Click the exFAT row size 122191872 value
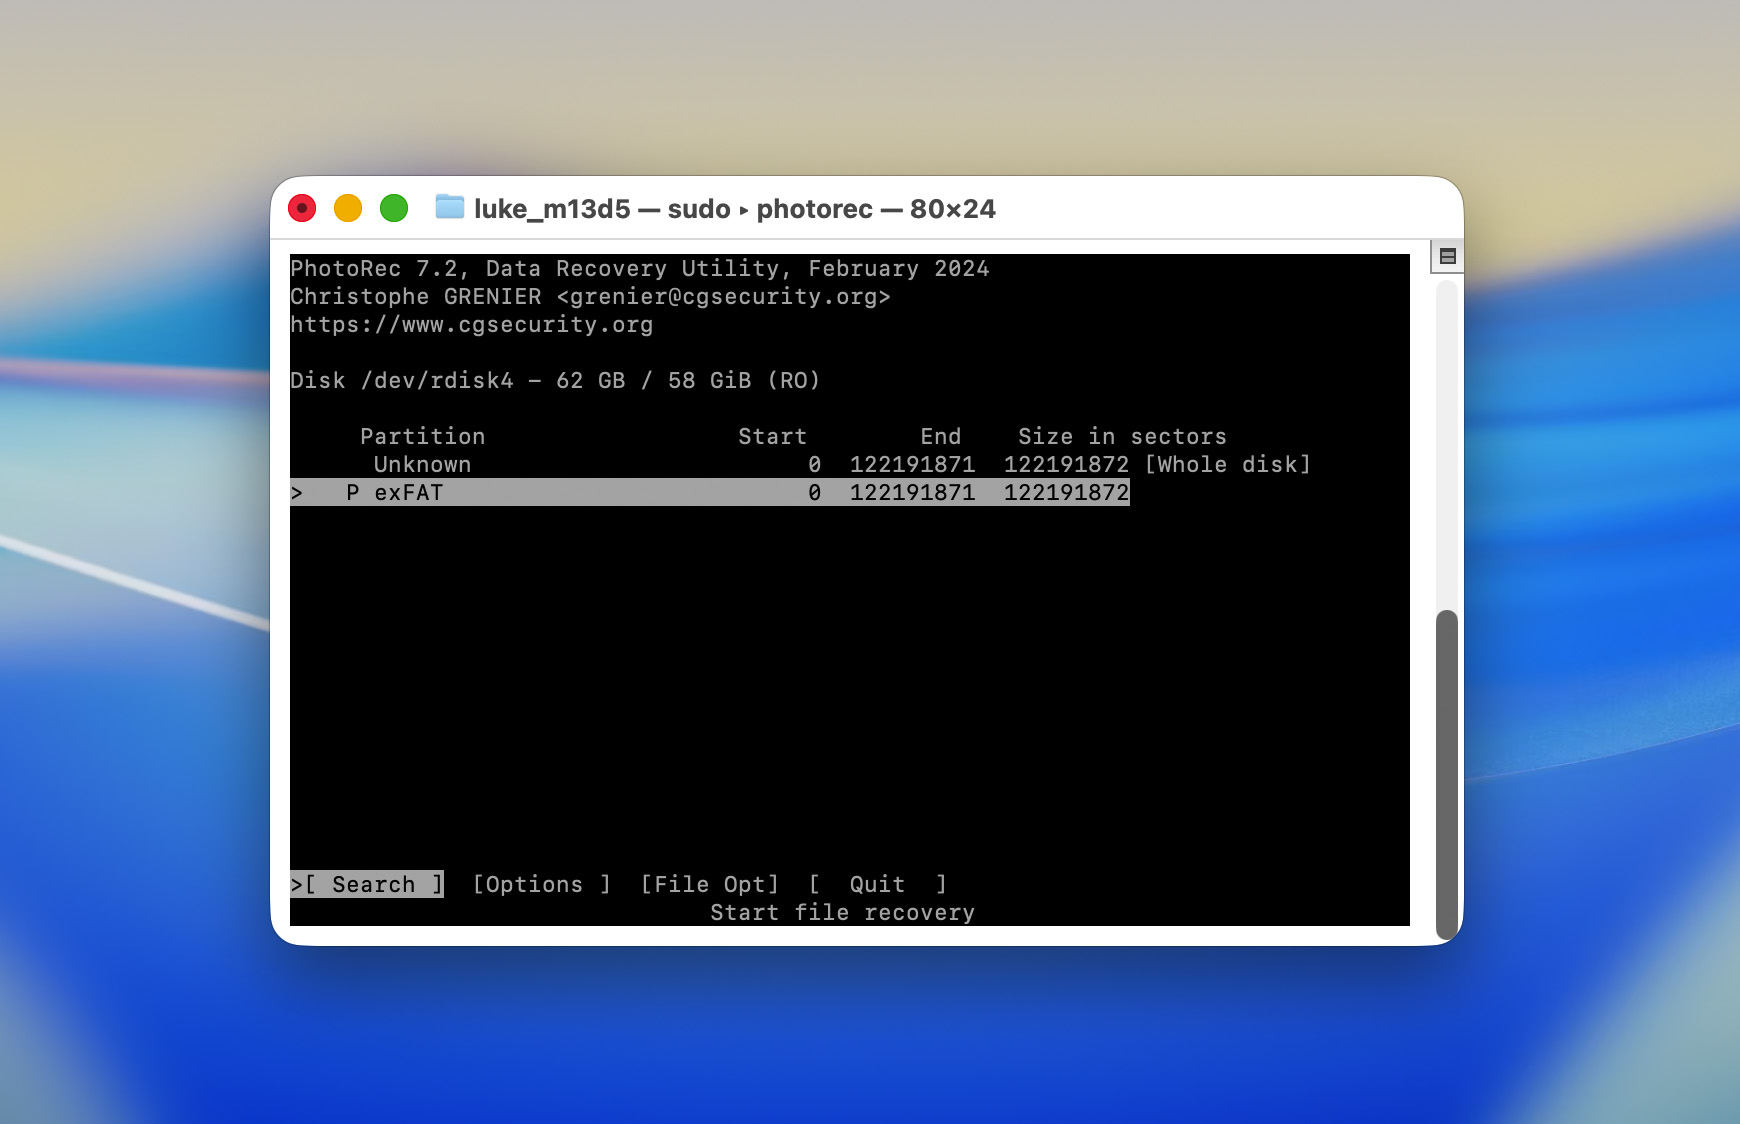1740x1124 pixels. [1066, 492]
